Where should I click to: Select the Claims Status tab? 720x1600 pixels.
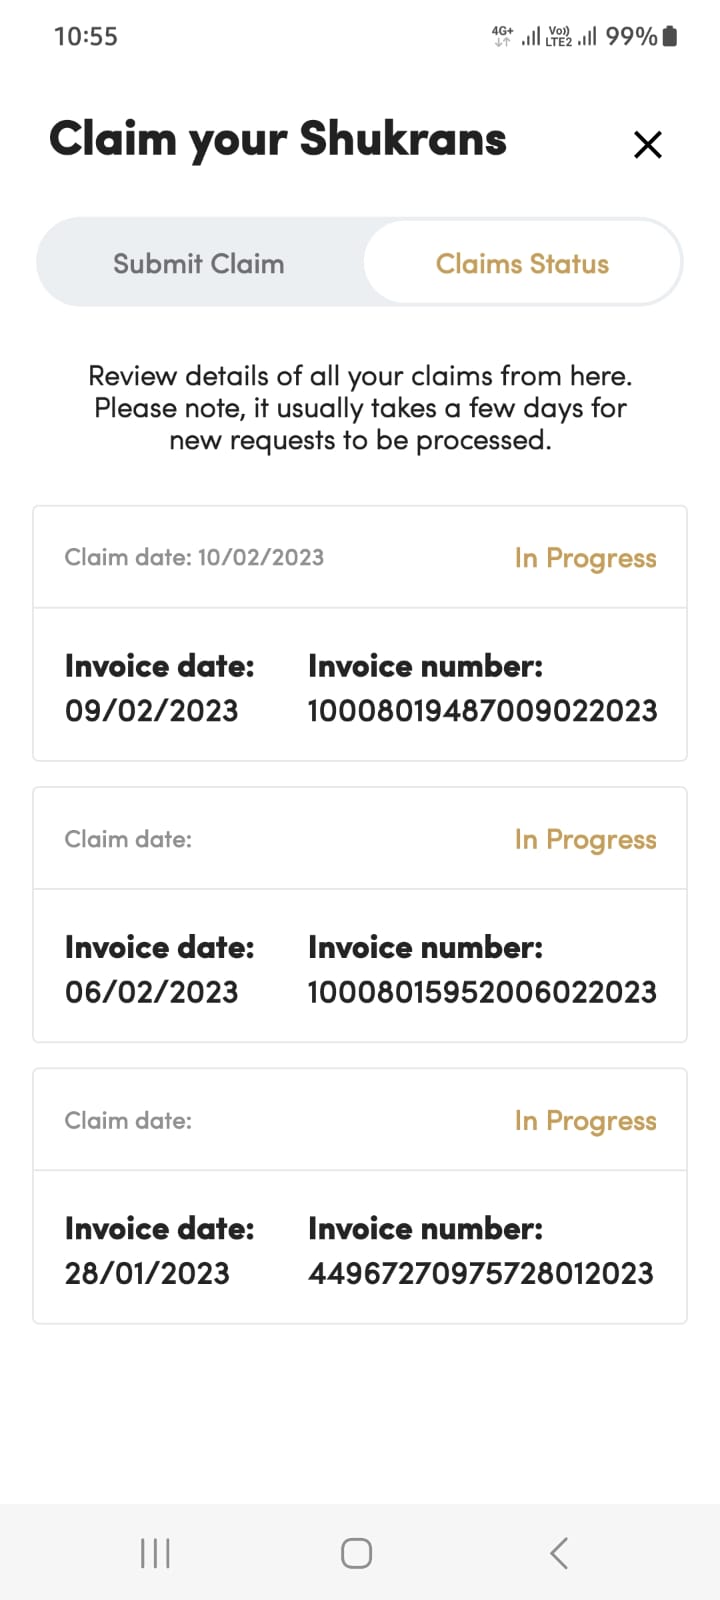[x=522, y=264]
